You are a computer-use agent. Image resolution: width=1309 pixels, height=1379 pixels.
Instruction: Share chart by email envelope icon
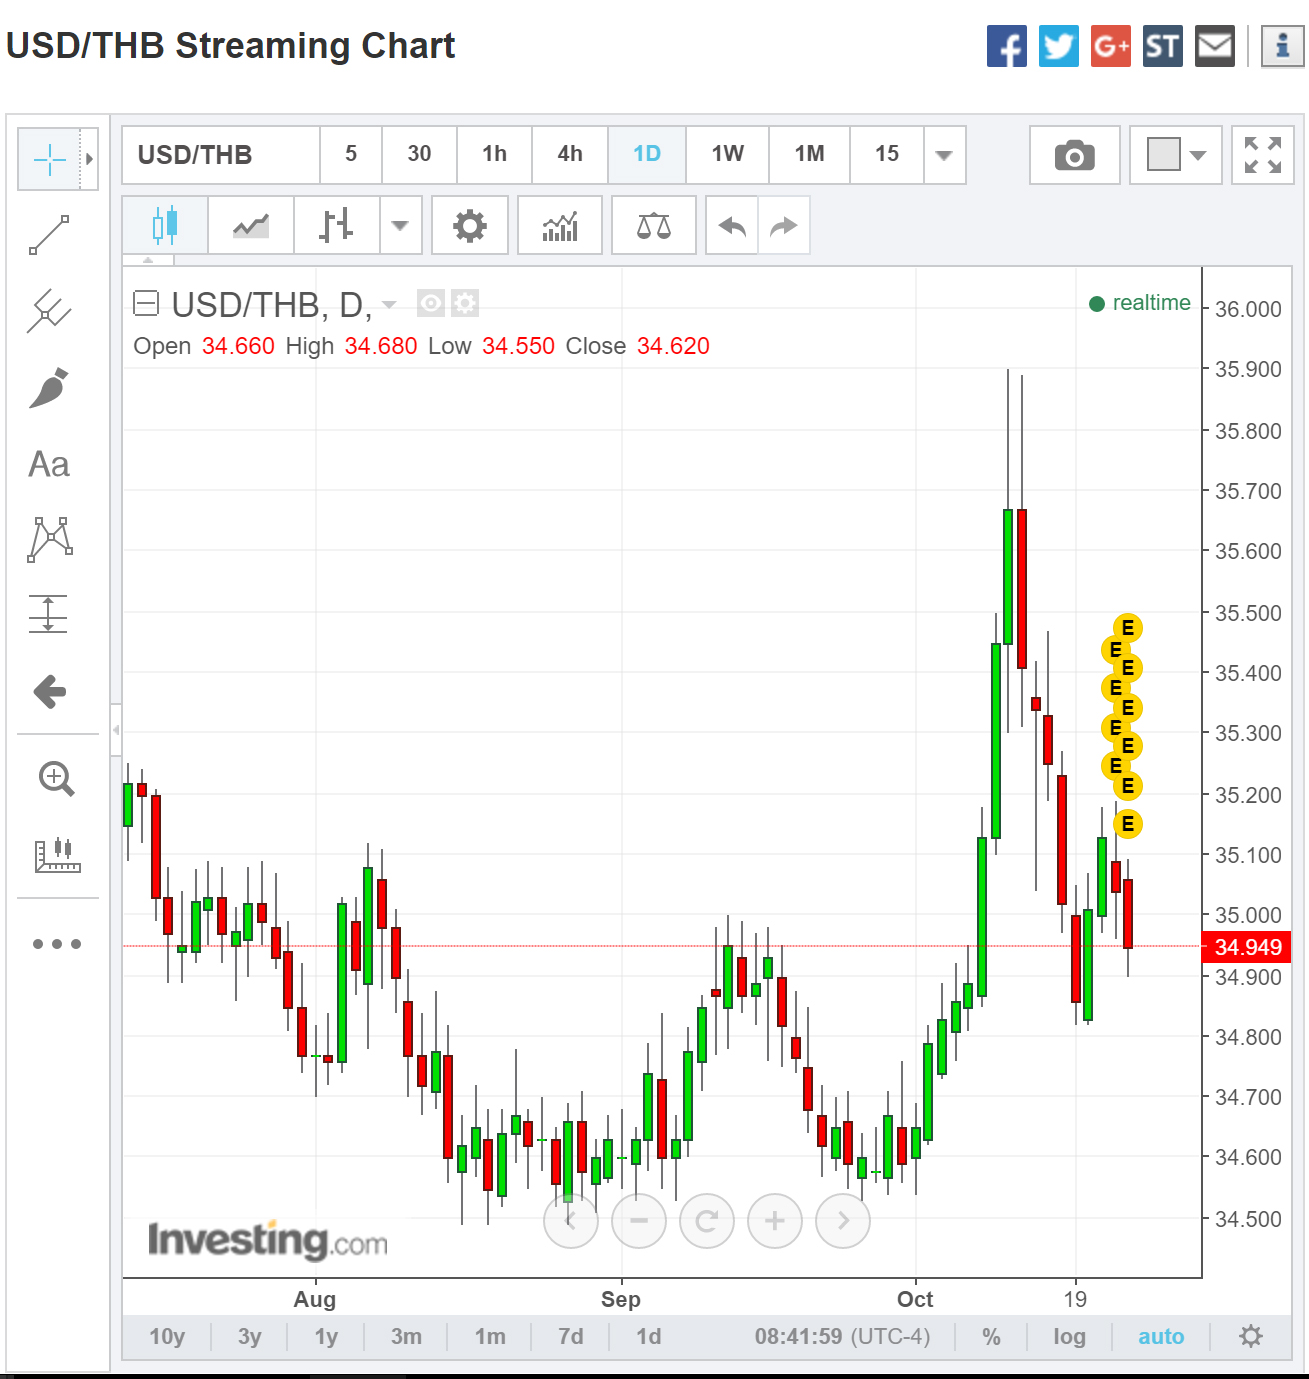point(1215,46)
